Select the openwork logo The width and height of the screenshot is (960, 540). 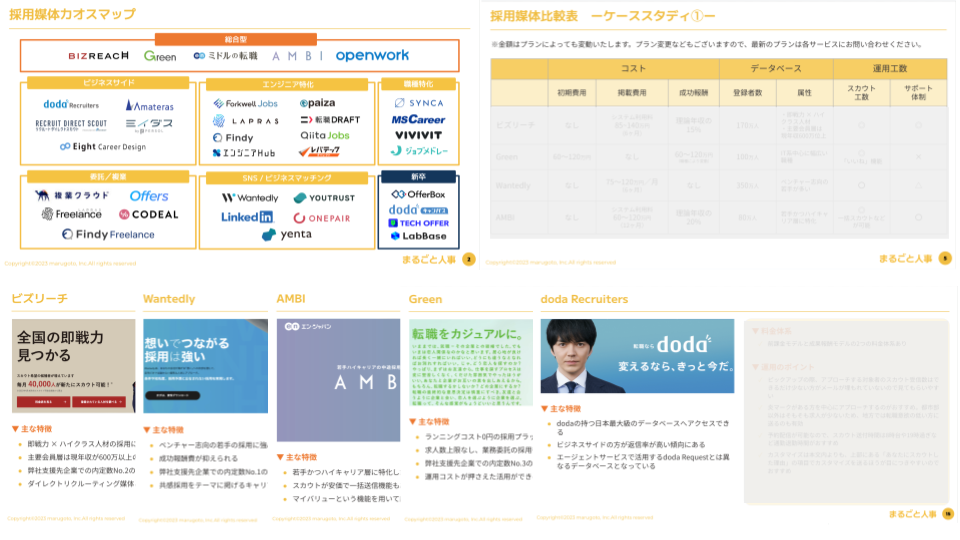point(372,55)
